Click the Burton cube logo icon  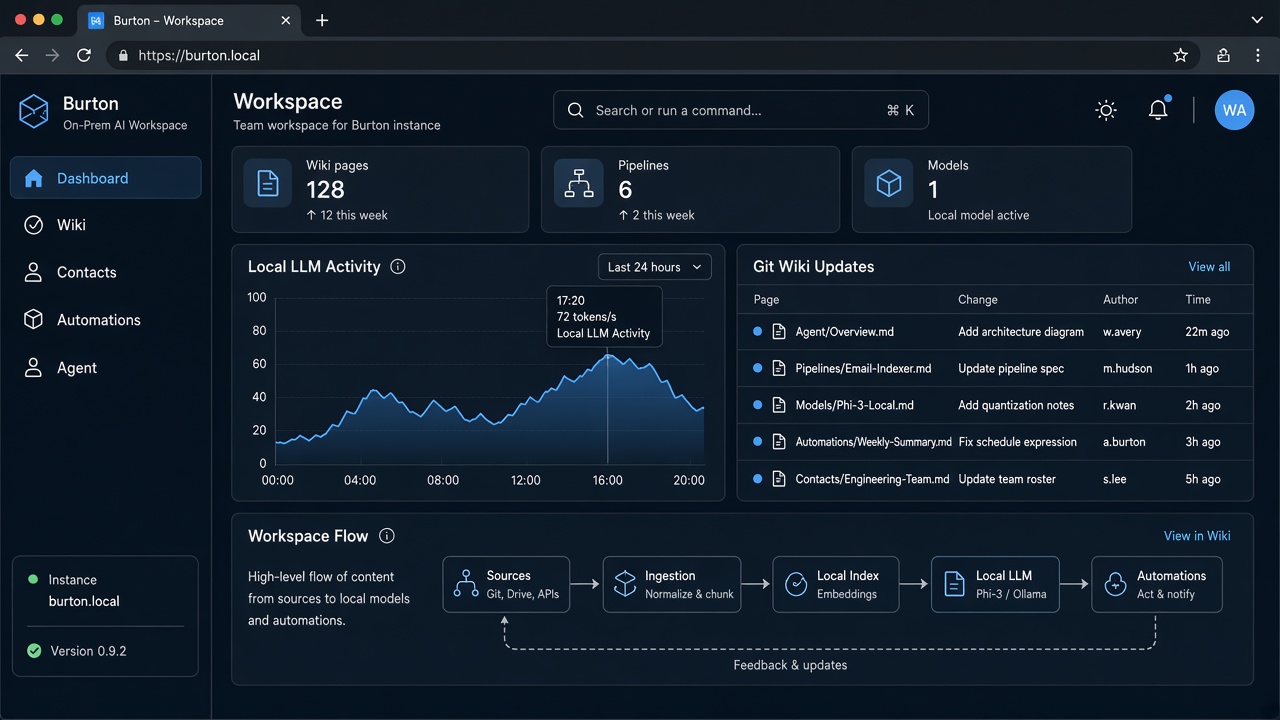(34, 111)
